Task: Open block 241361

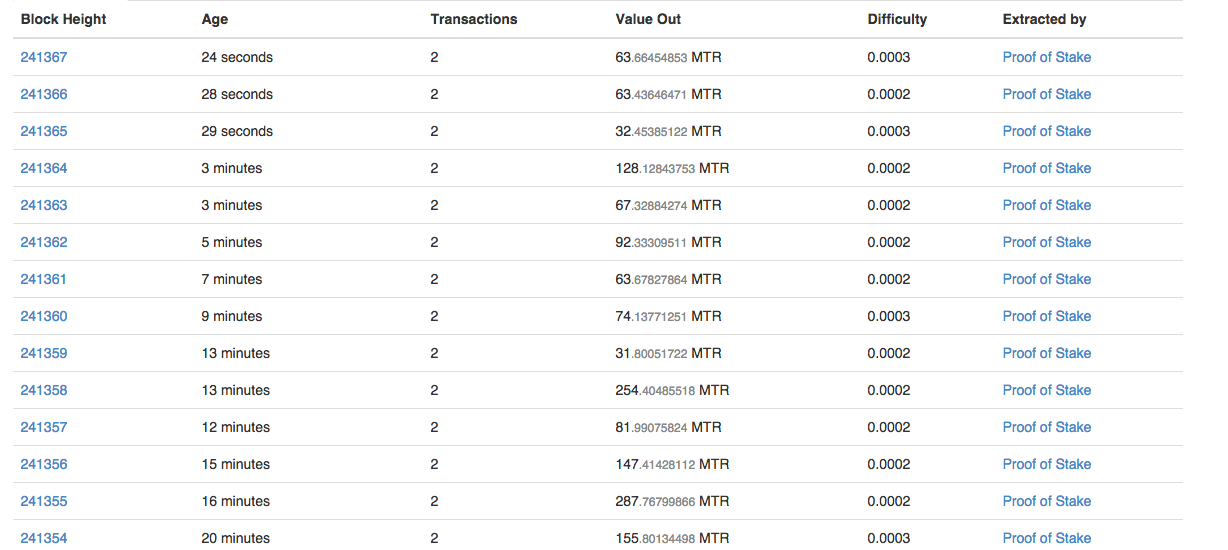Action: (44, 279)
